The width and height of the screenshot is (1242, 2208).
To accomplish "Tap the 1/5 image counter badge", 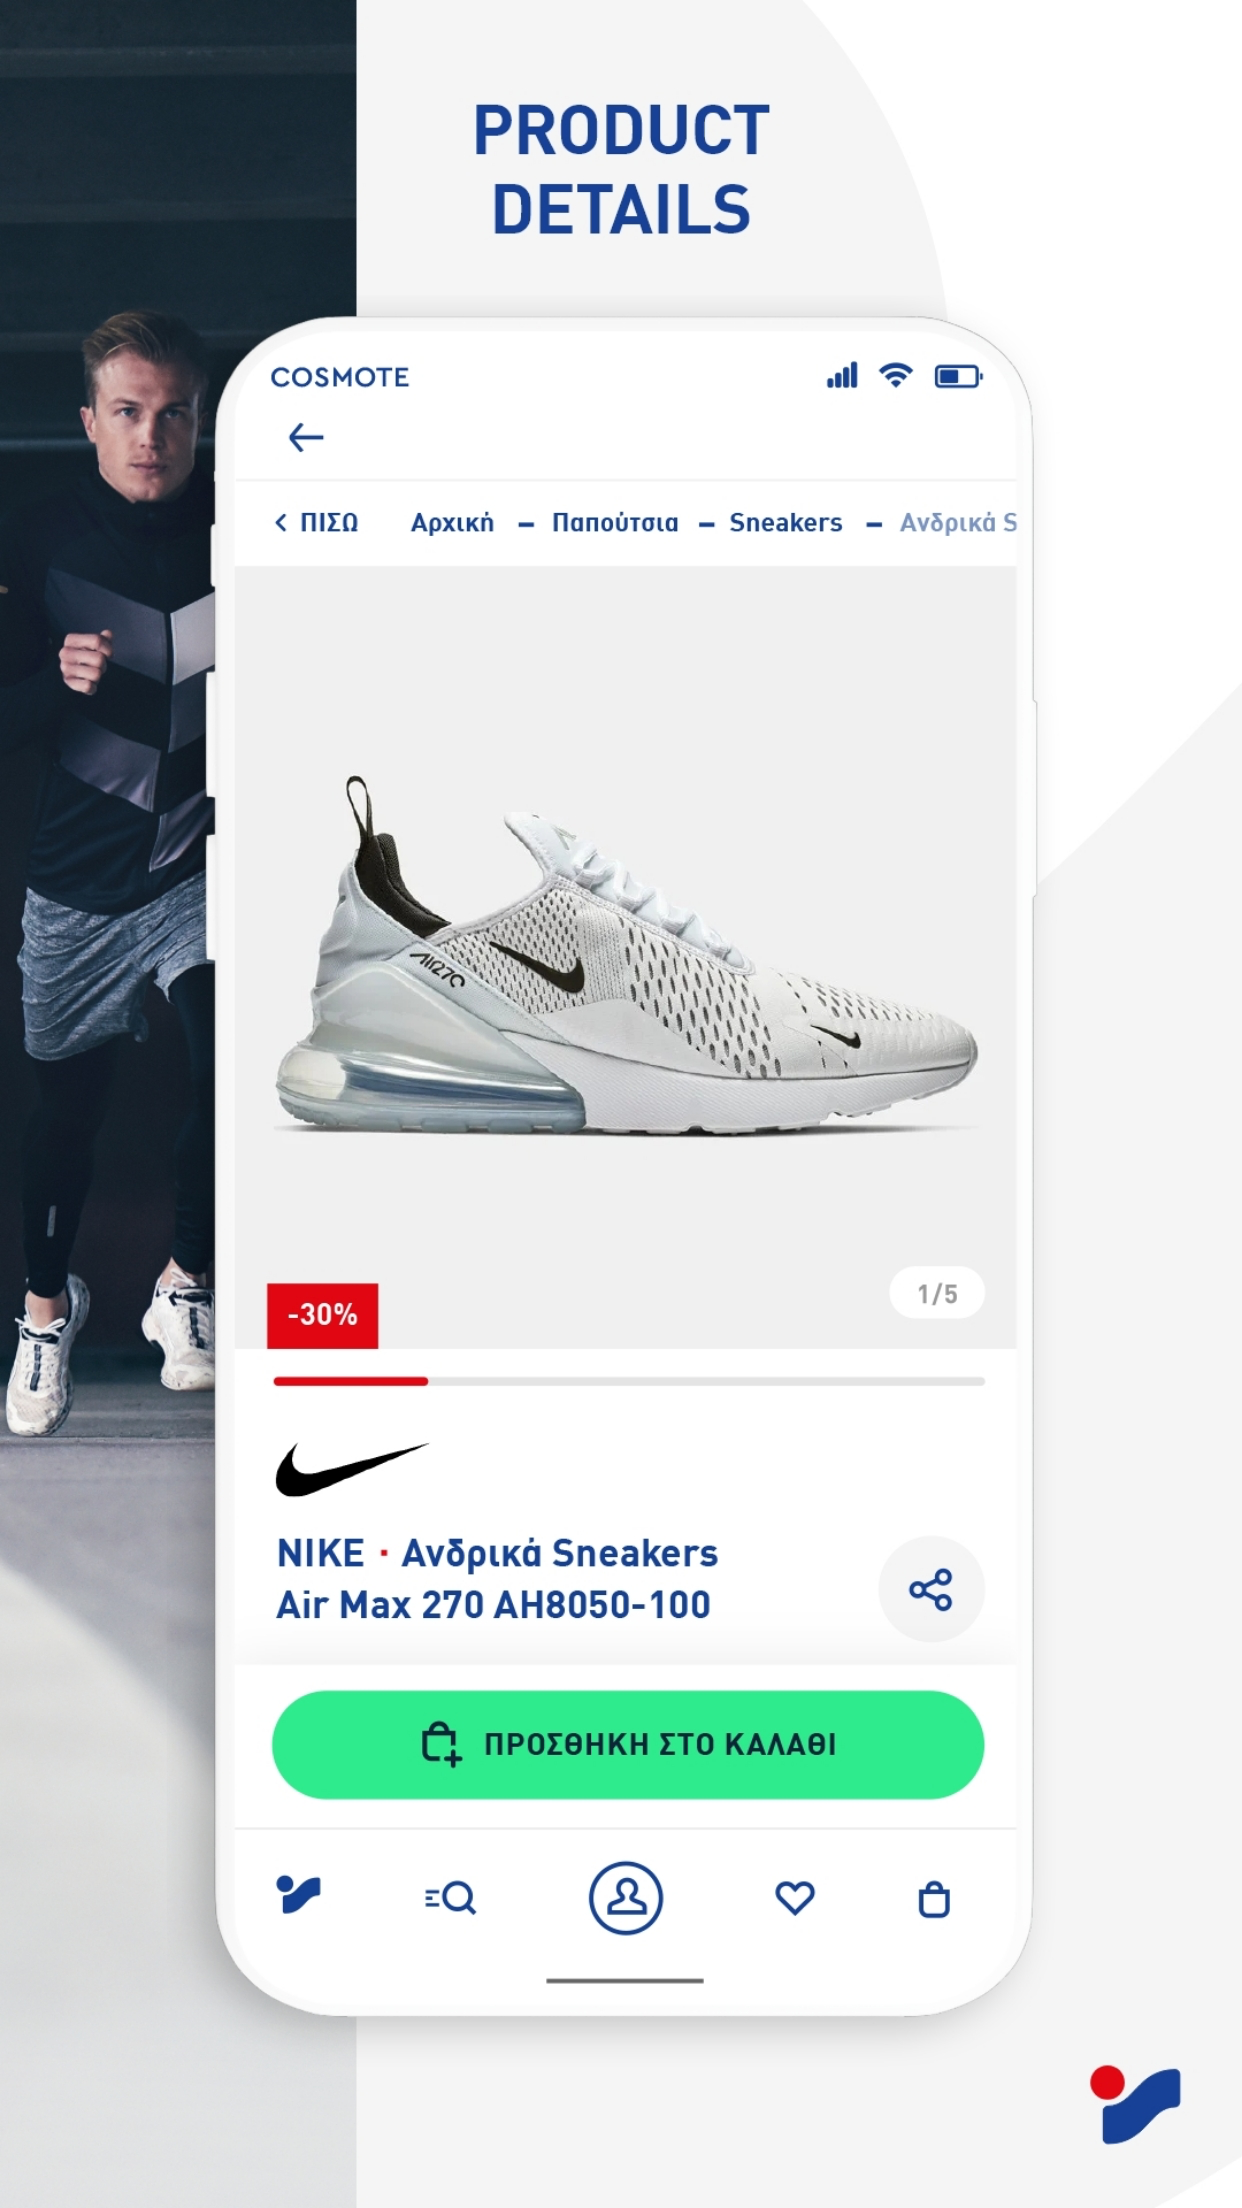I will click(x=937, y=1293).
